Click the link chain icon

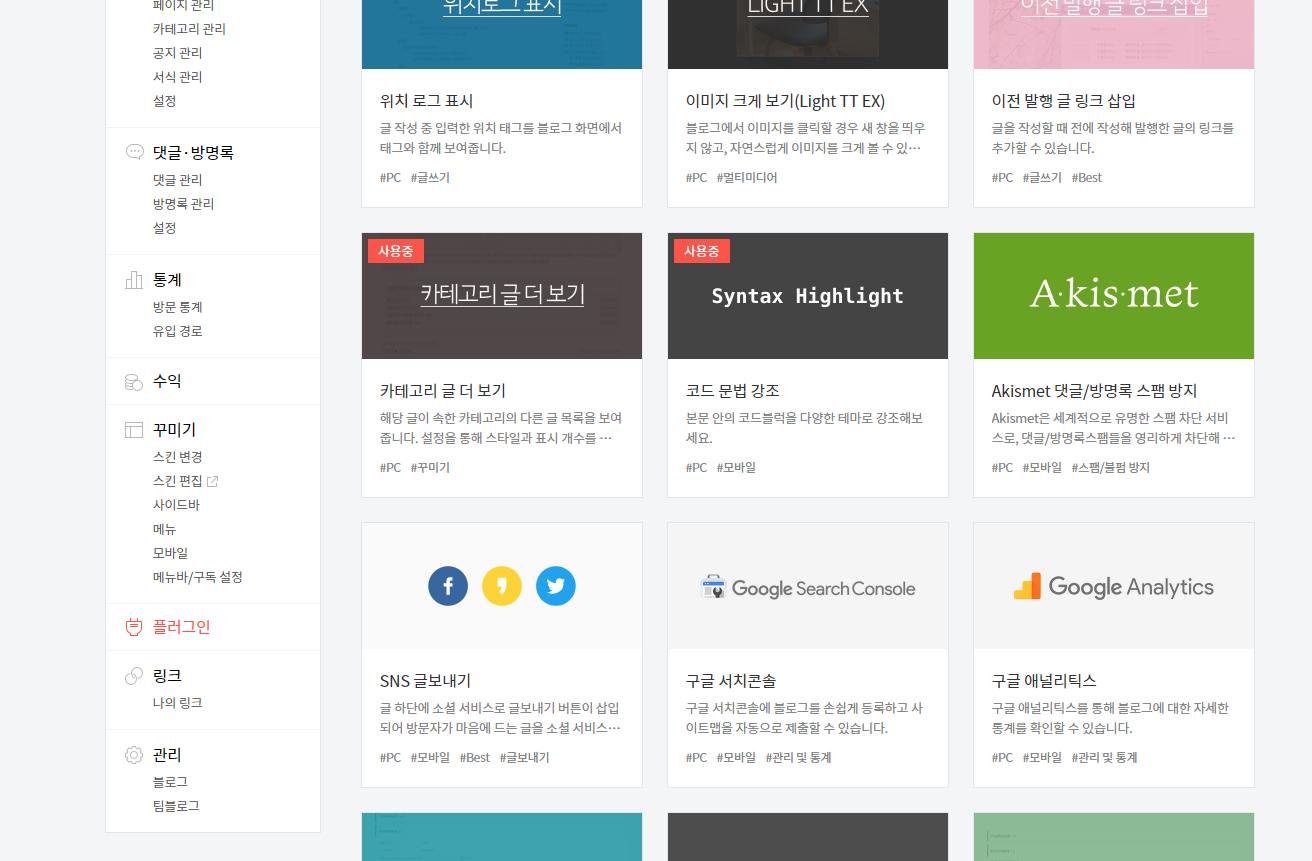pos(134,676)
